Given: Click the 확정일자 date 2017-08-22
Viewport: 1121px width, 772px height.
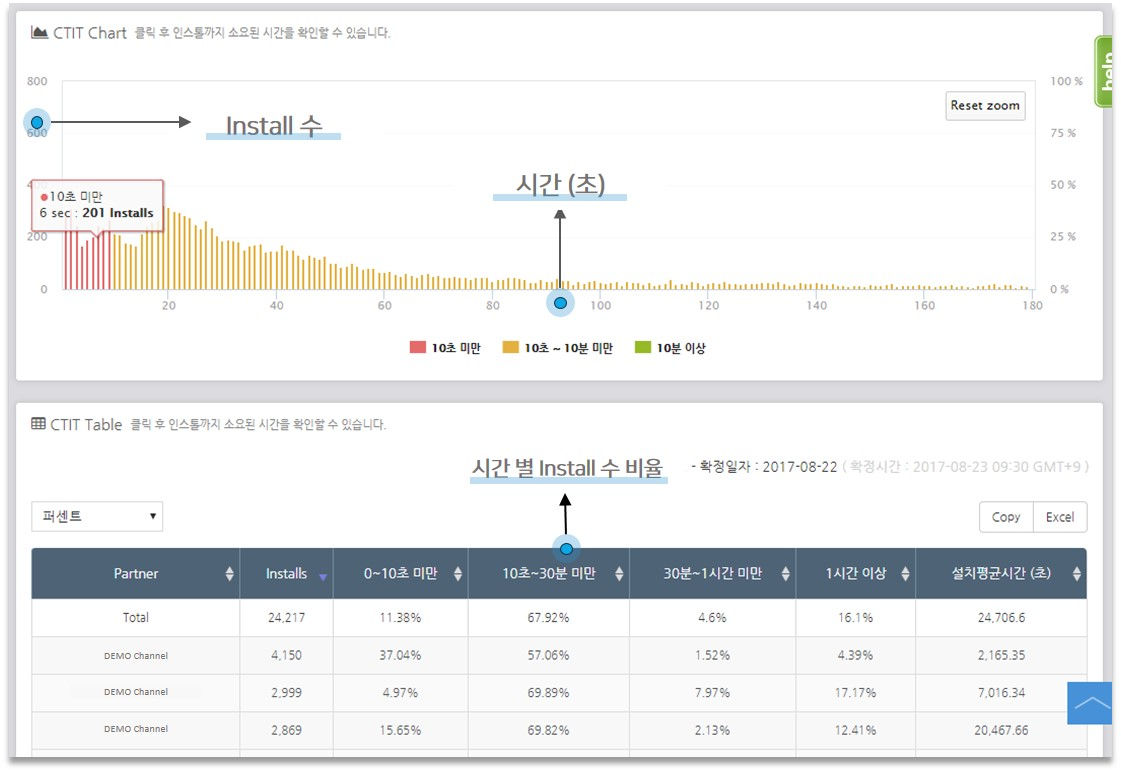Looking at the screenshot, I should pos(800,467).
